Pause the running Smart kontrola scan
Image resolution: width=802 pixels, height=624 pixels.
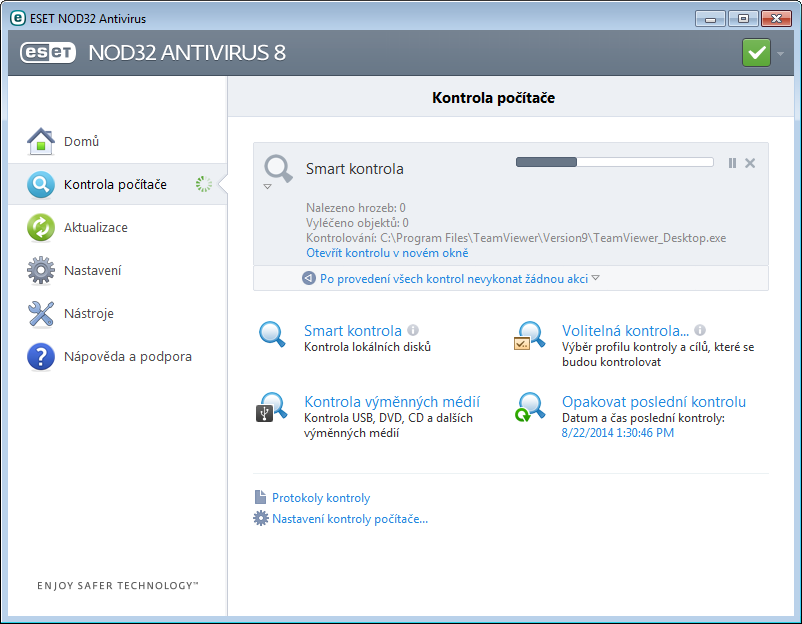pyautogui.click(x=732, y=163)
